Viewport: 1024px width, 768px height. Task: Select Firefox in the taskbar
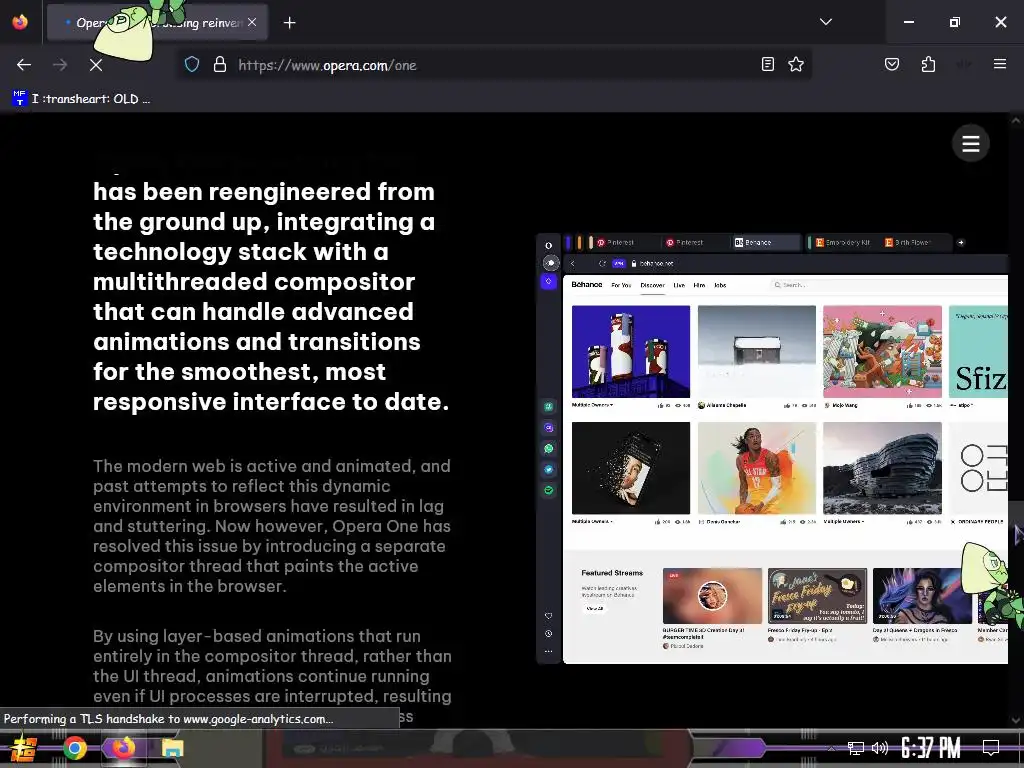point(123,748)
